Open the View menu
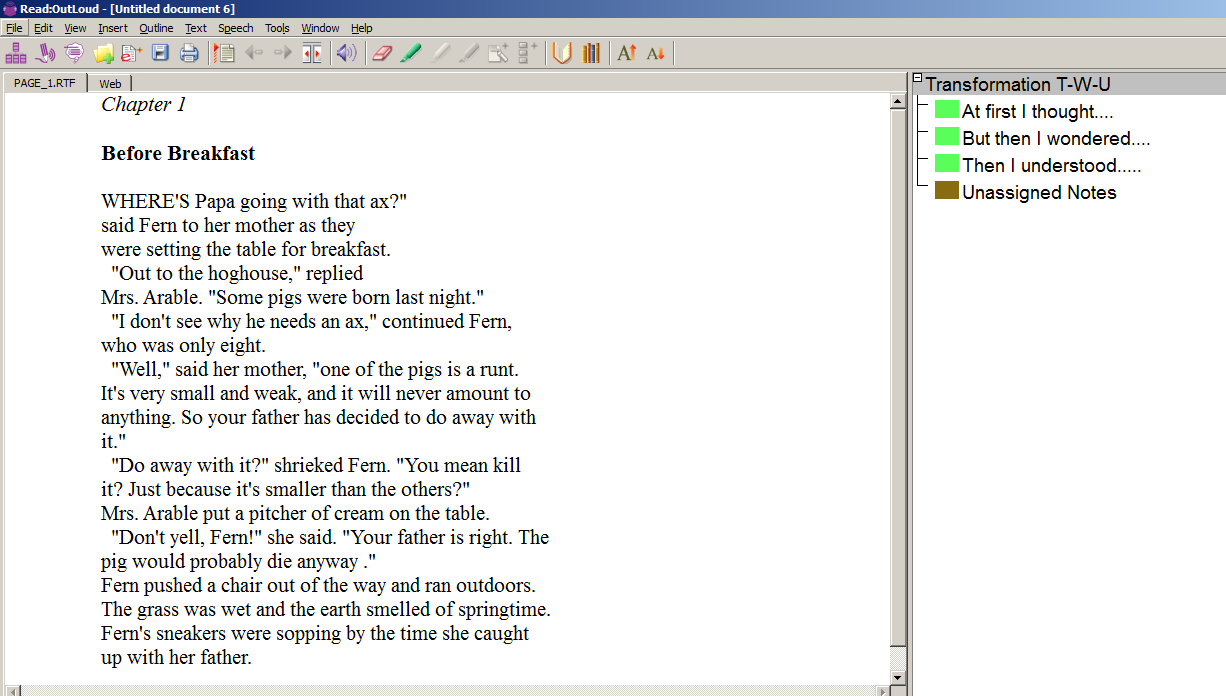This screenshot has width=1226, height=696. tap(75, 28)
